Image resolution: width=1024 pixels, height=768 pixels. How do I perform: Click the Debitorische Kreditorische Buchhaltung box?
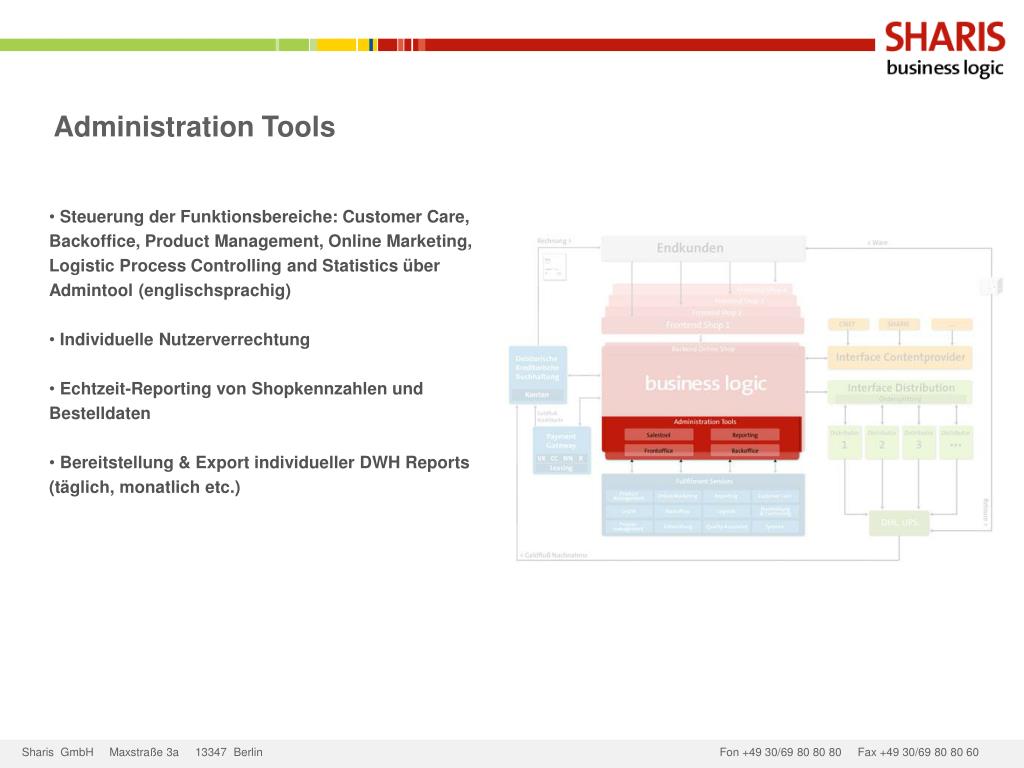[x=537, y=375]
